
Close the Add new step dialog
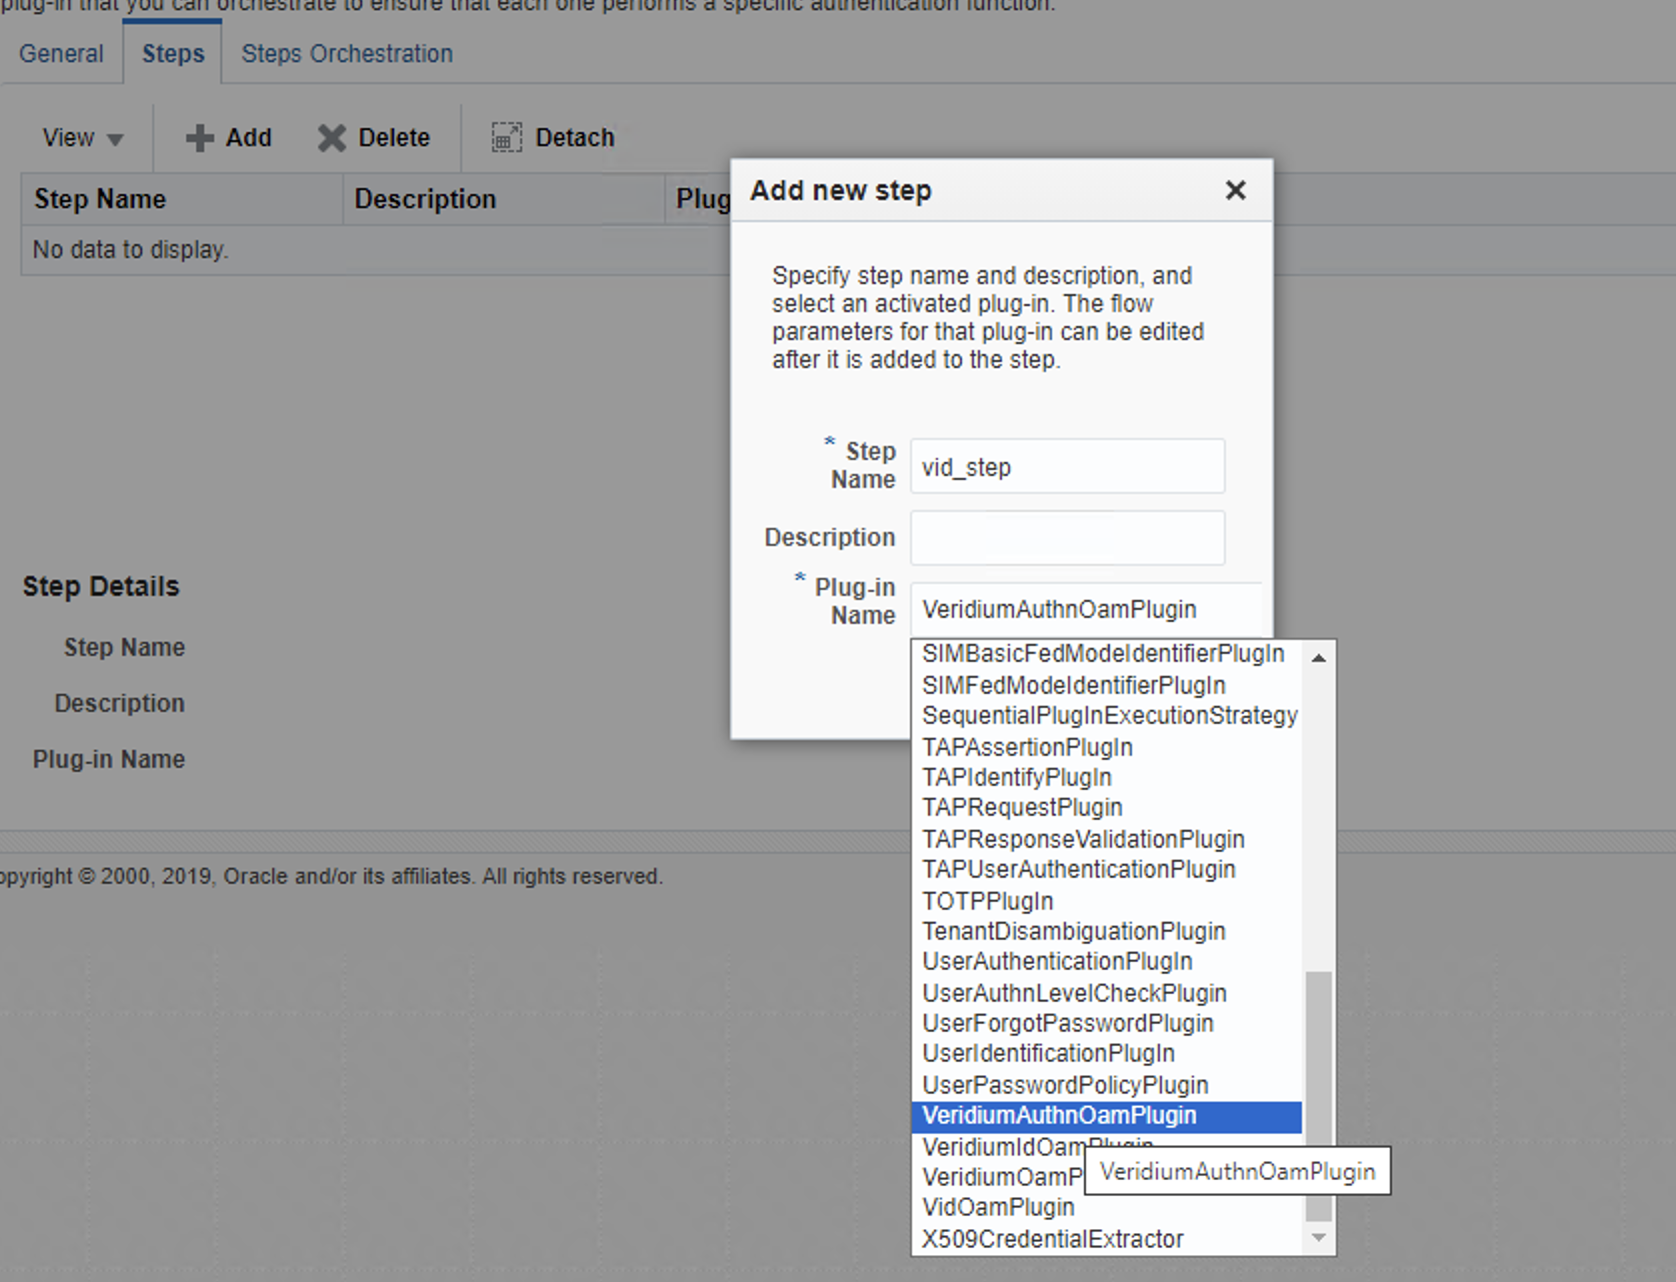(x=1235, y=190)
